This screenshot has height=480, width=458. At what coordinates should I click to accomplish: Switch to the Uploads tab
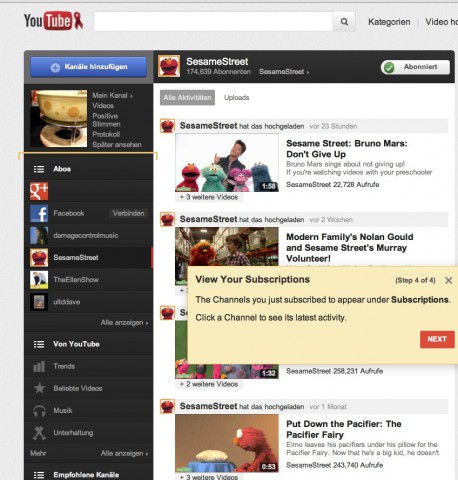(x=236, y=98)
